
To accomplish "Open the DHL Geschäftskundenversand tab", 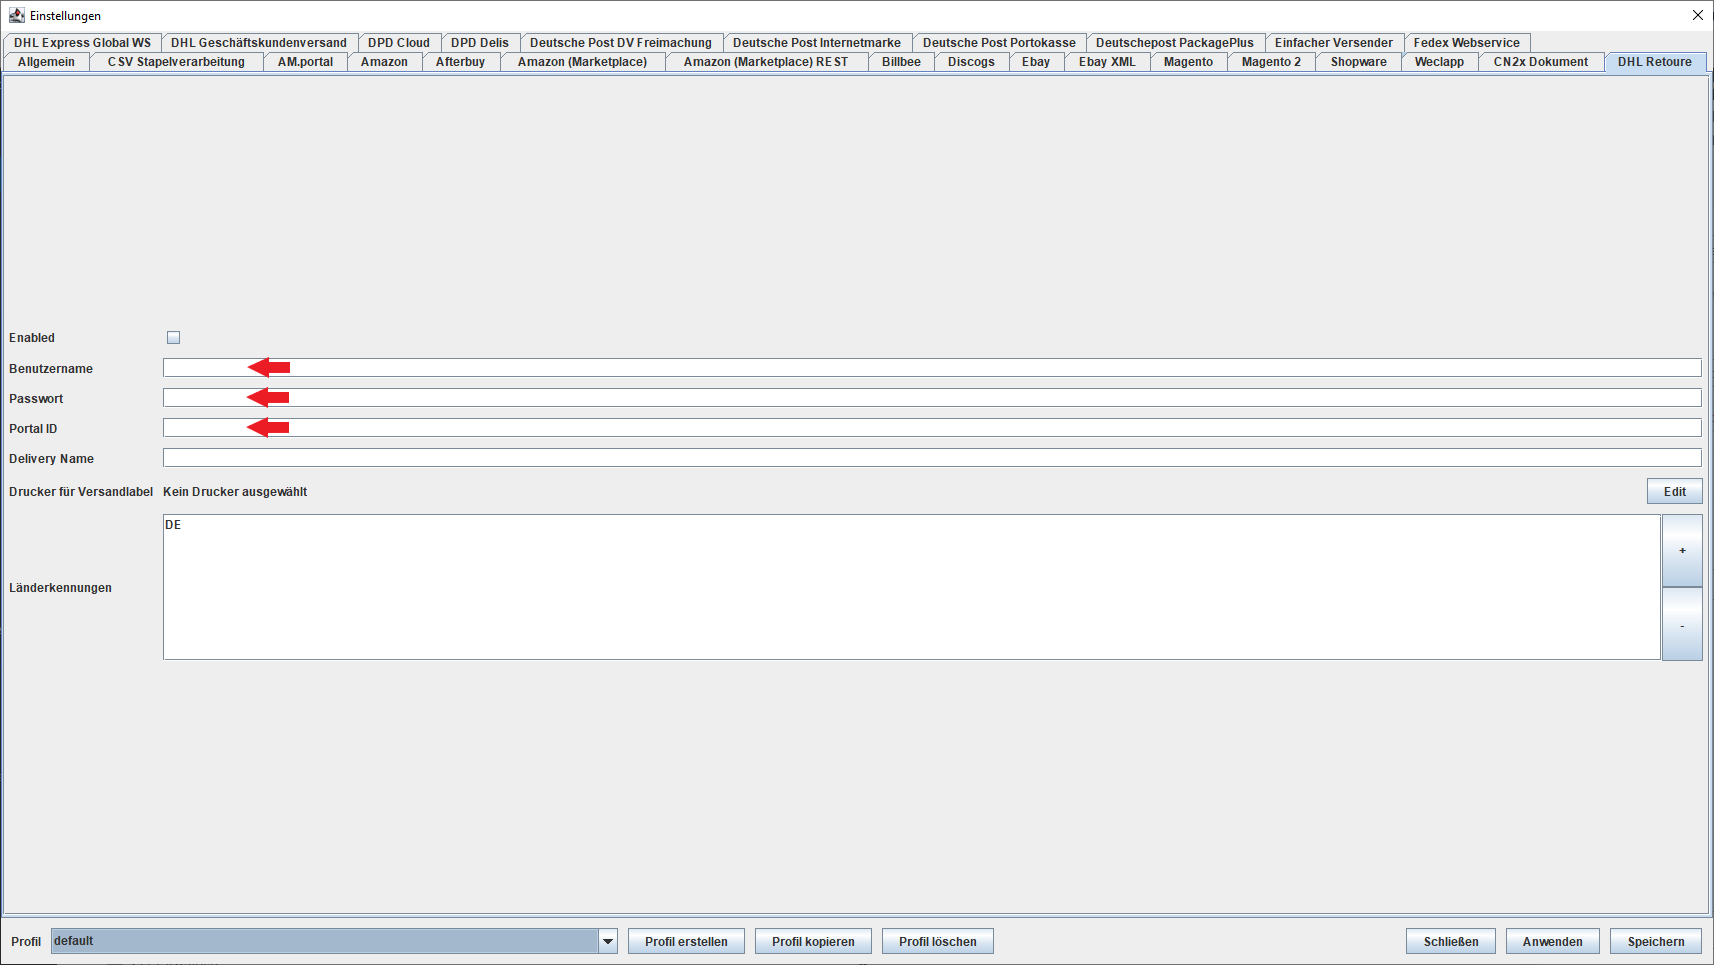I will pos(259,43).
